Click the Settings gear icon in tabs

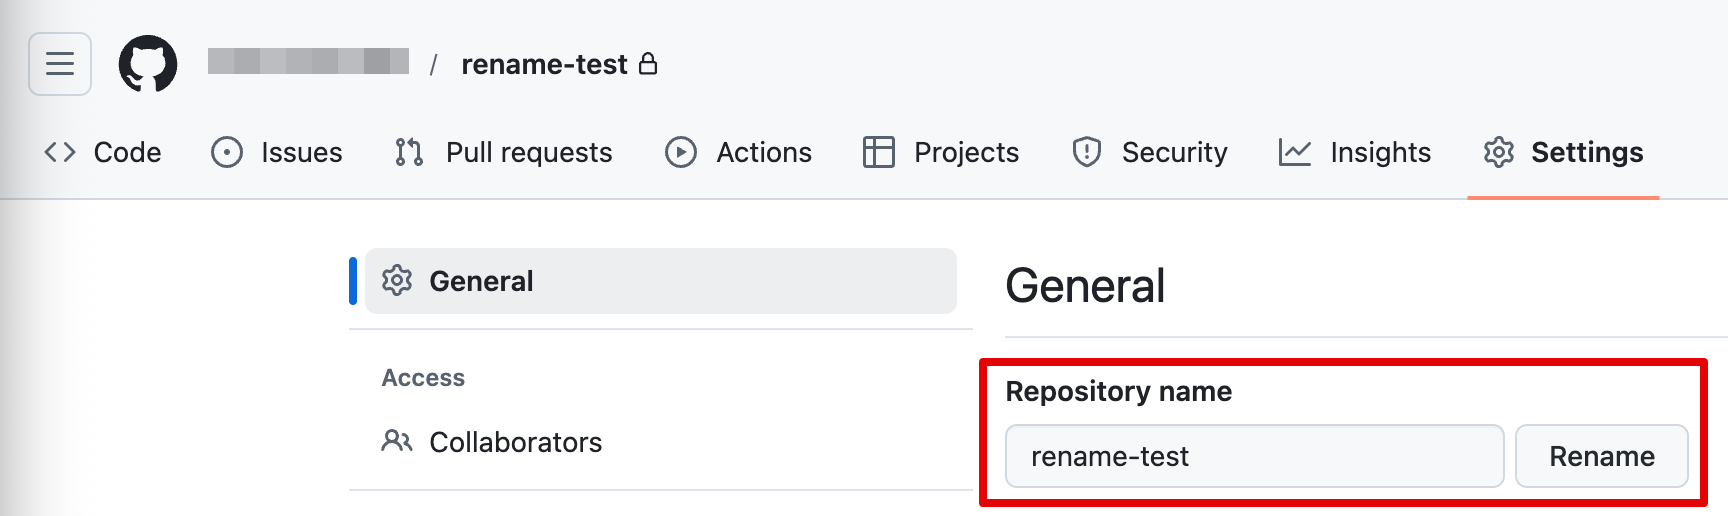point(1499,152)
